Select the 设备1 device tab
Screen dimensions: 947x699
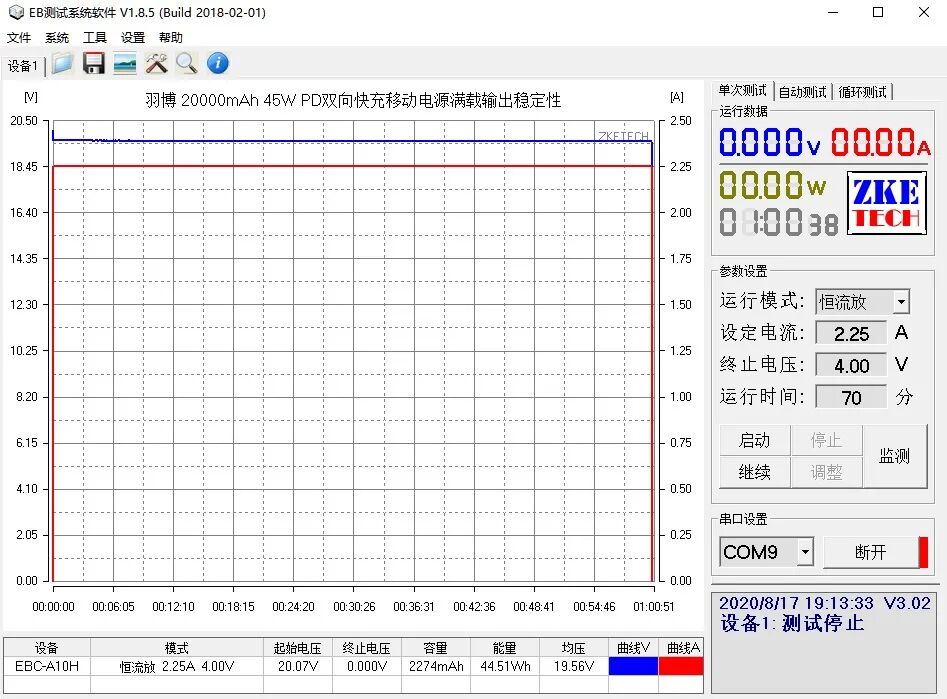(23, 65)
